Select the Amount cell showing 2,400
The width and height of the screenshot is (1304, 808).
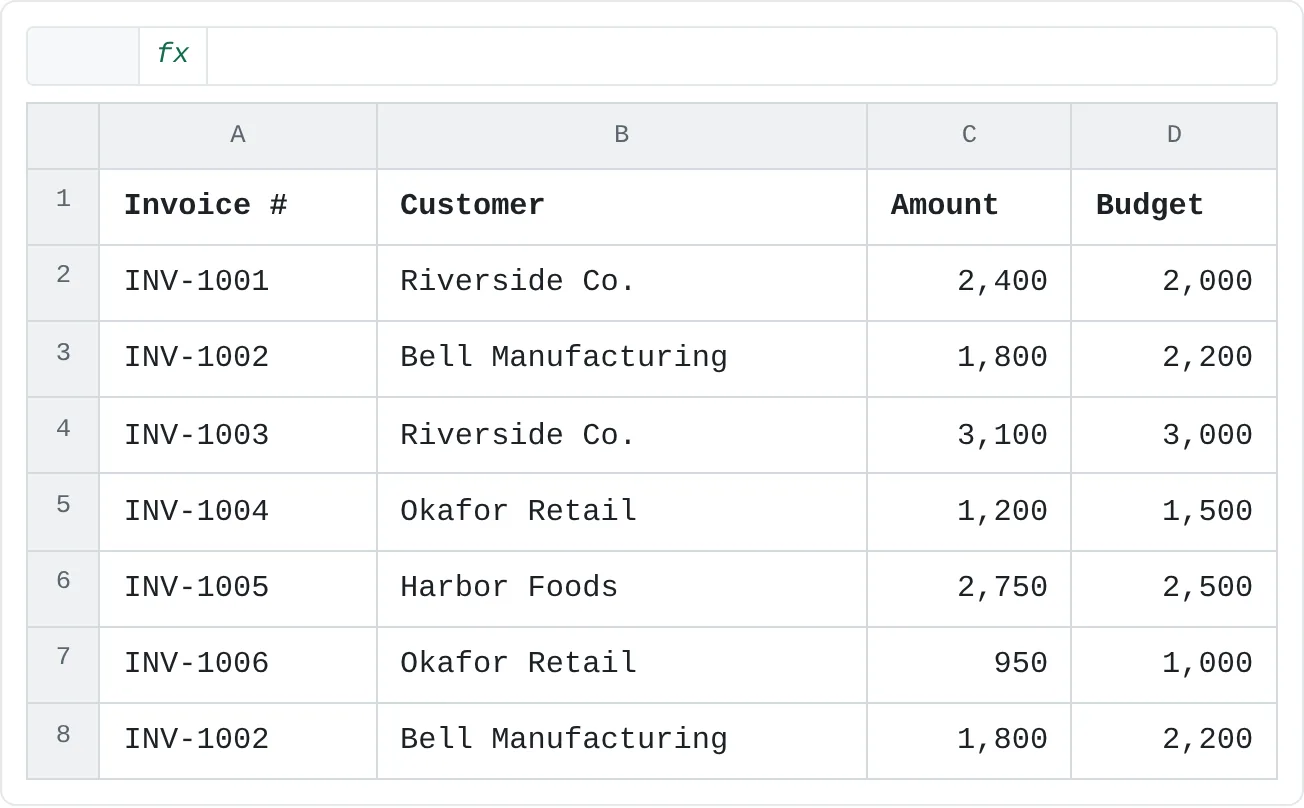(969, 283)
